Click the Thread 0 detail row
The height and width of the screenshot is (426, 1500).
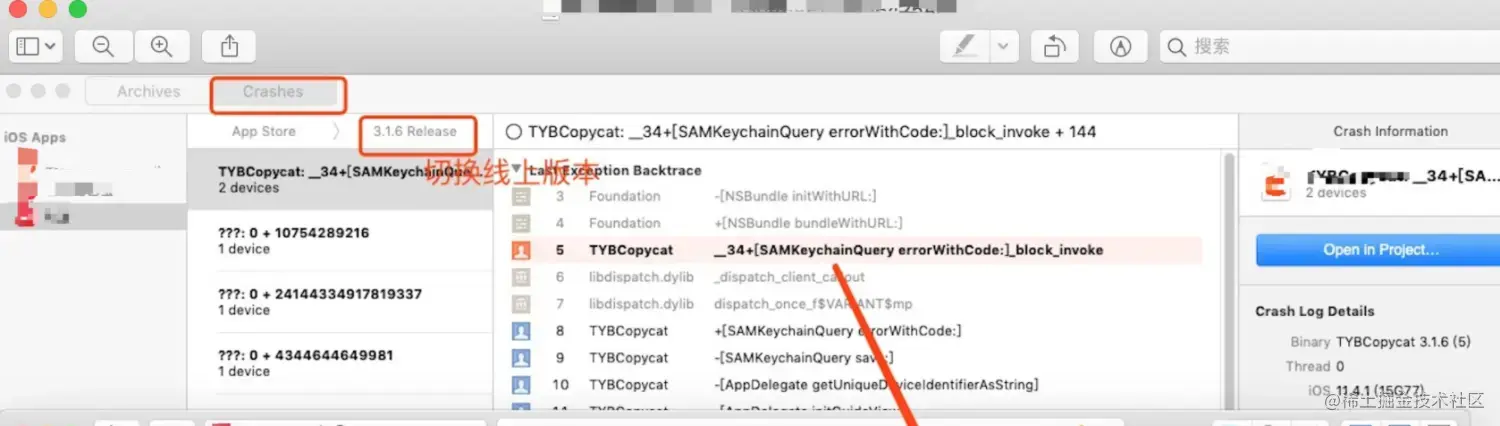tap(1315, 366)
